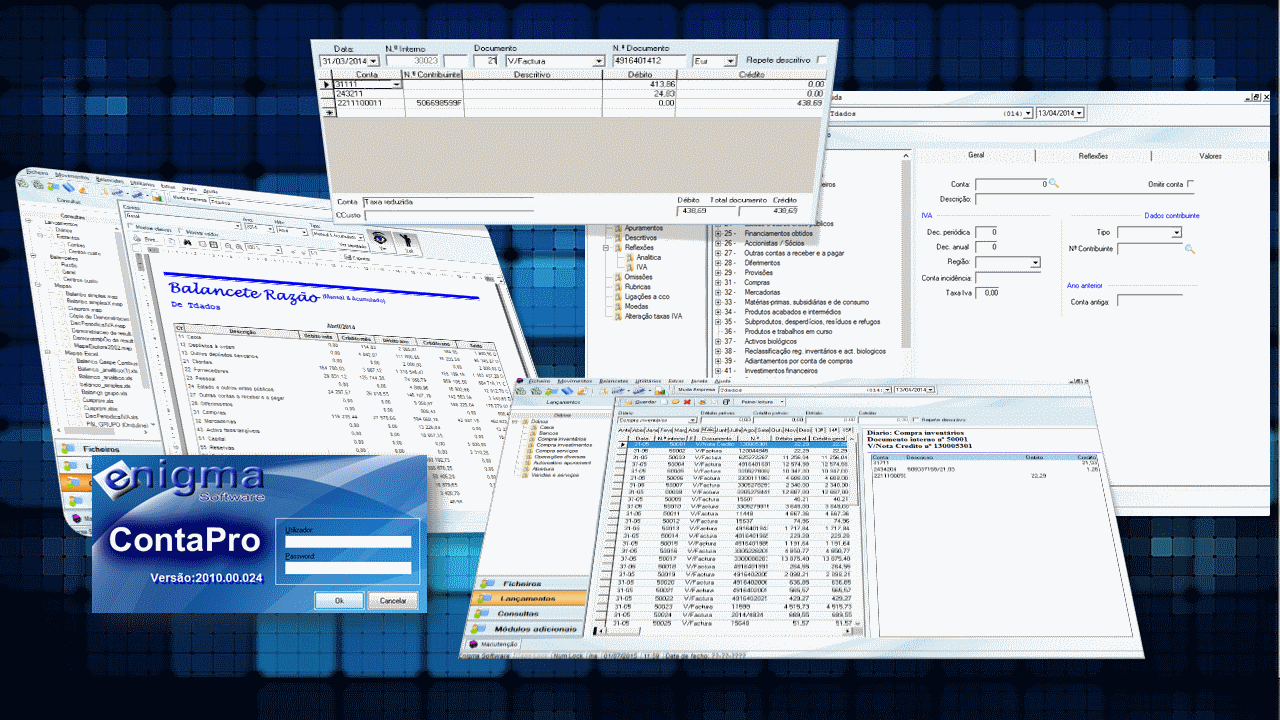
Task: Click the search icon next to Nº Contribuinte
Action: (1189, 248)
